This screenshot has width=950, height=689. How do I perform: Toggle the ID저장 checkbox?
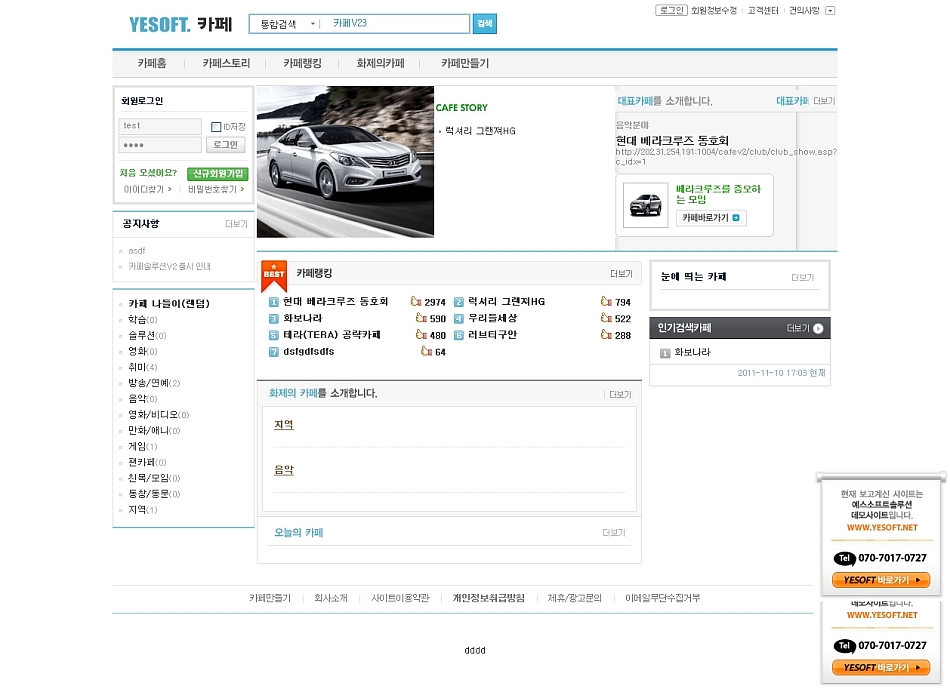(x=216, y=127)
